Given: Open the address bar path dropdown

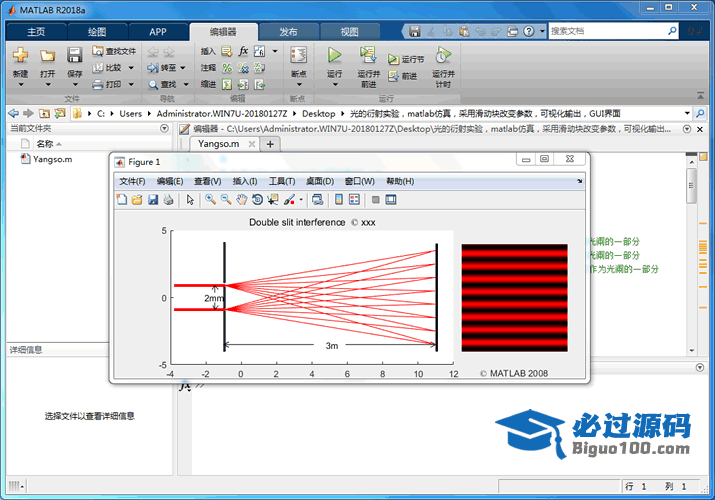Looking at the screenshot, I should pos(687,113).
